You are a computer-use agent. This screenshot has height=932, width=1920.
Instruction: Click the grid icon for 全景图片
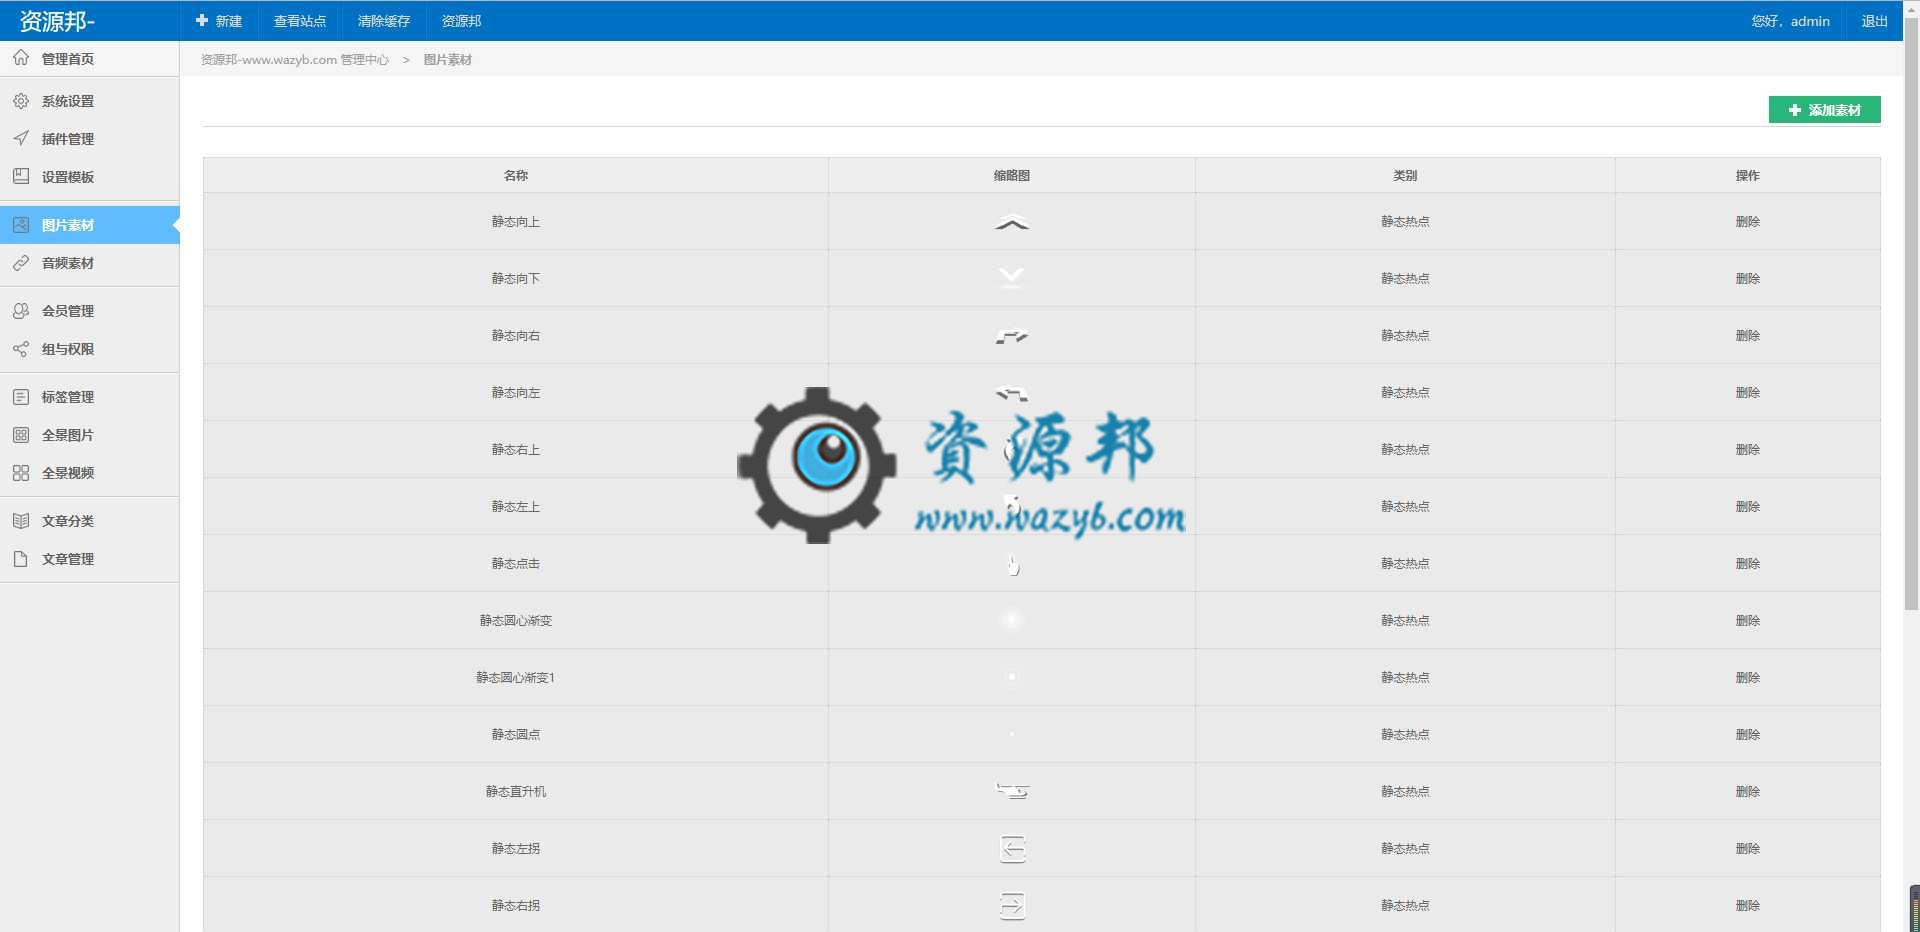click(21, 435)
